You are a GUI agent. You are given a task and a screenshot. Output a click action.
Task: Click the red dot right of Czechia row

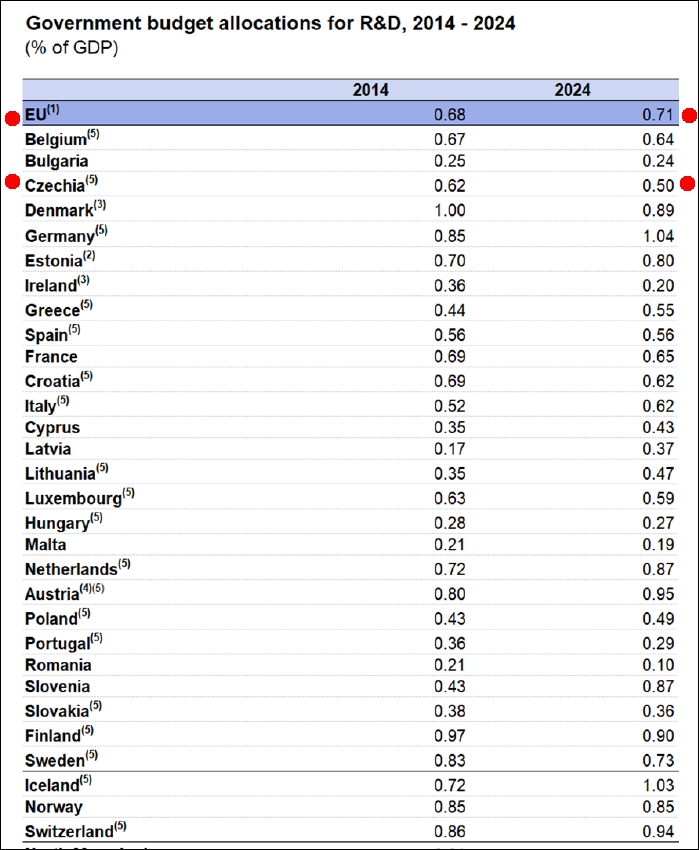688,183
